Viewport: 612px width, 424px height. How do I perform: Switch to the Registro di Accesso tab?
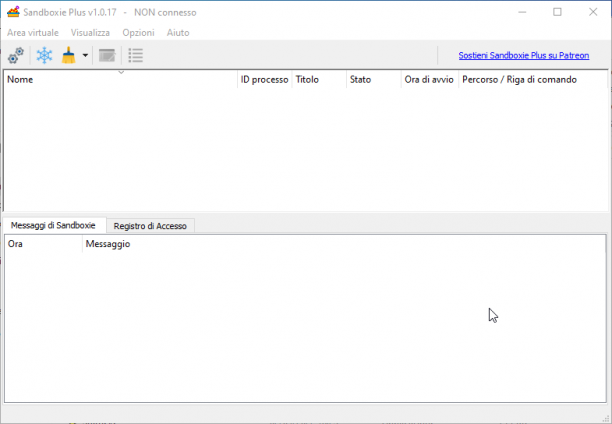tap(150, 226)
